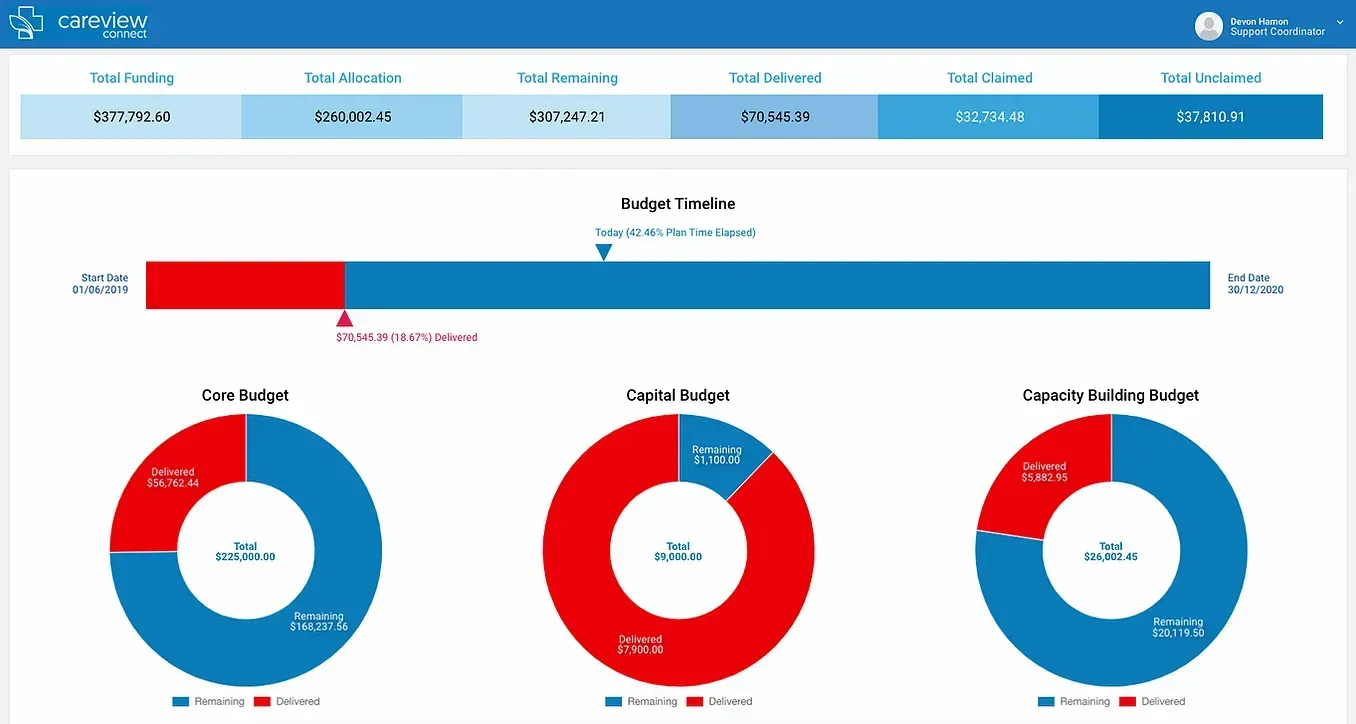Click the Core Budget chart title
Image resolution: width=1356 pixels, height=724 pixels.
tap(245, 396)
